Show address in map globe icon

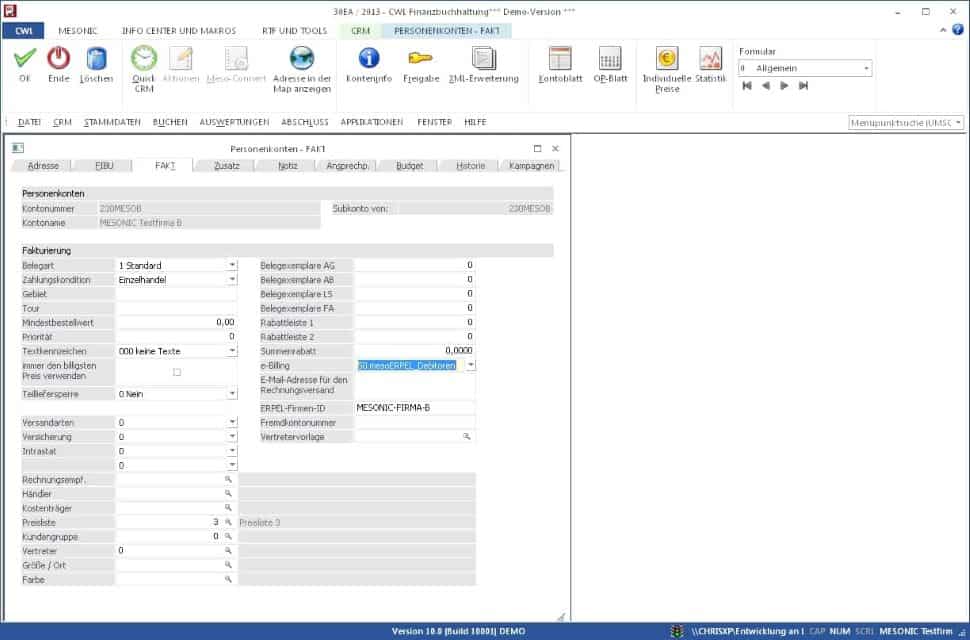pos(302,59)
